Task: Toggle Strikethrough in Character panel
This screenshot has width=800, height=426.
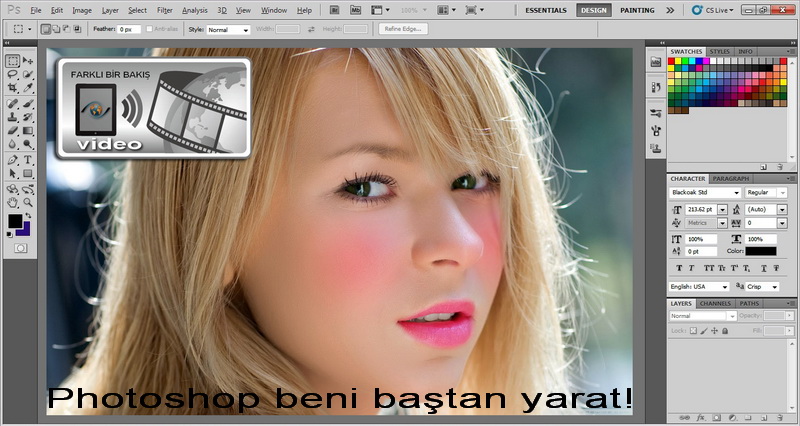Action: (776, 268)
